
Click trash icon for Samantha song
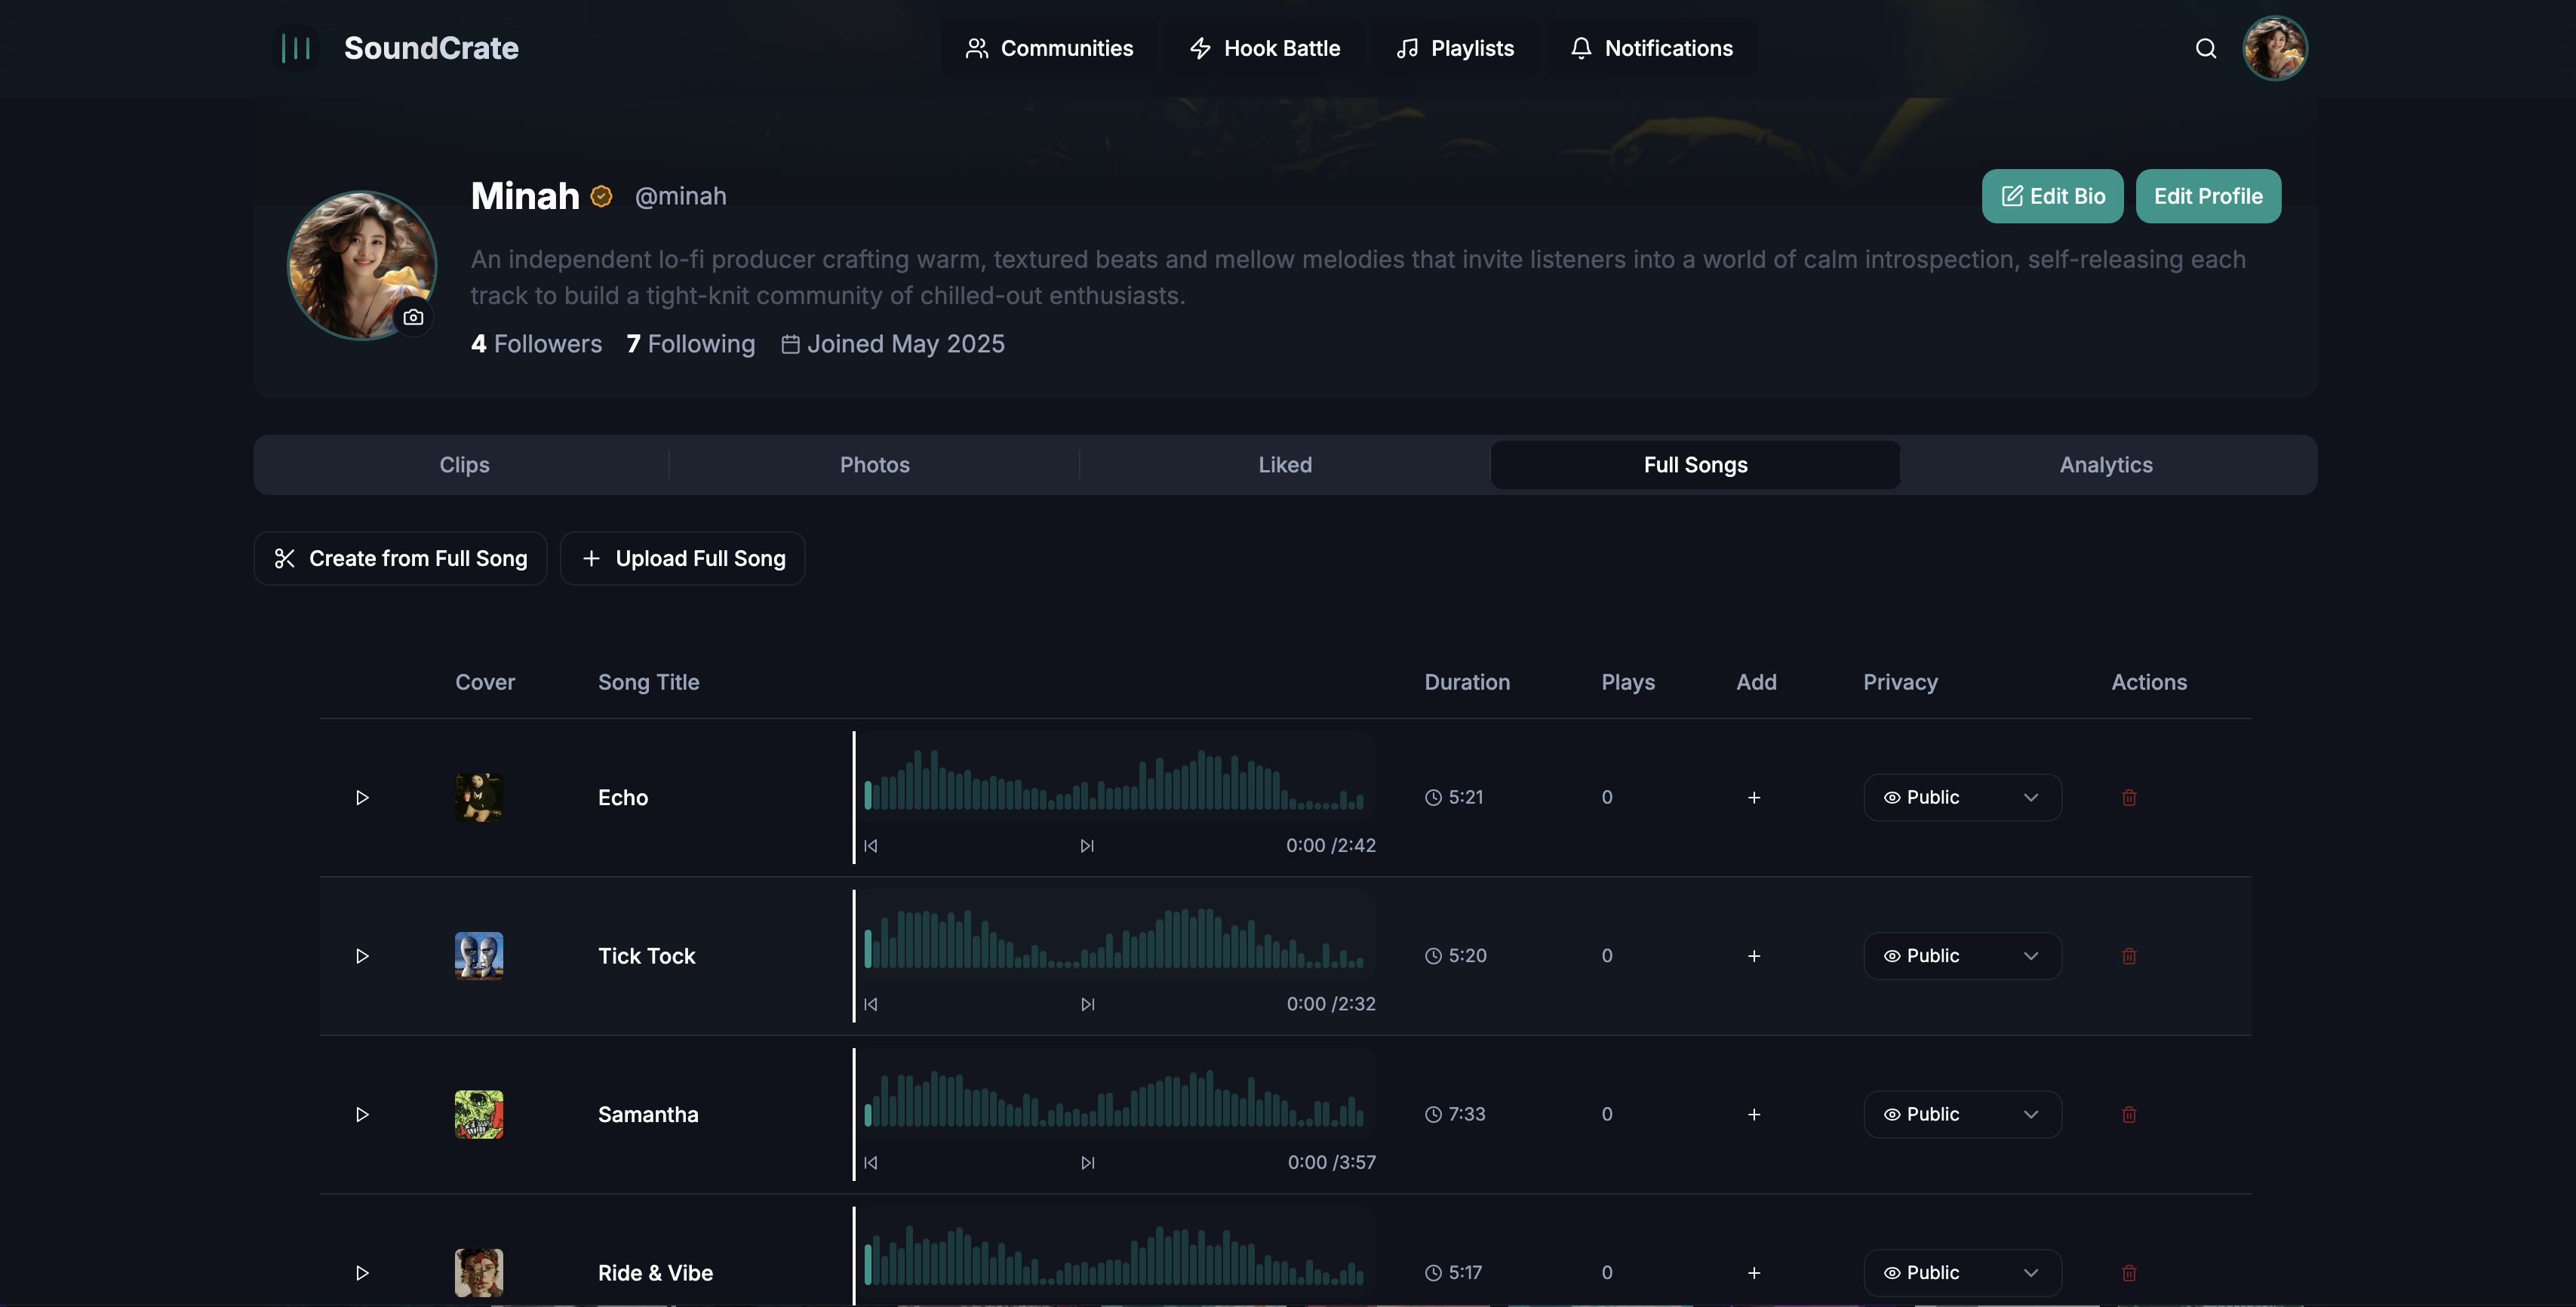[x=2129, y=1114]
